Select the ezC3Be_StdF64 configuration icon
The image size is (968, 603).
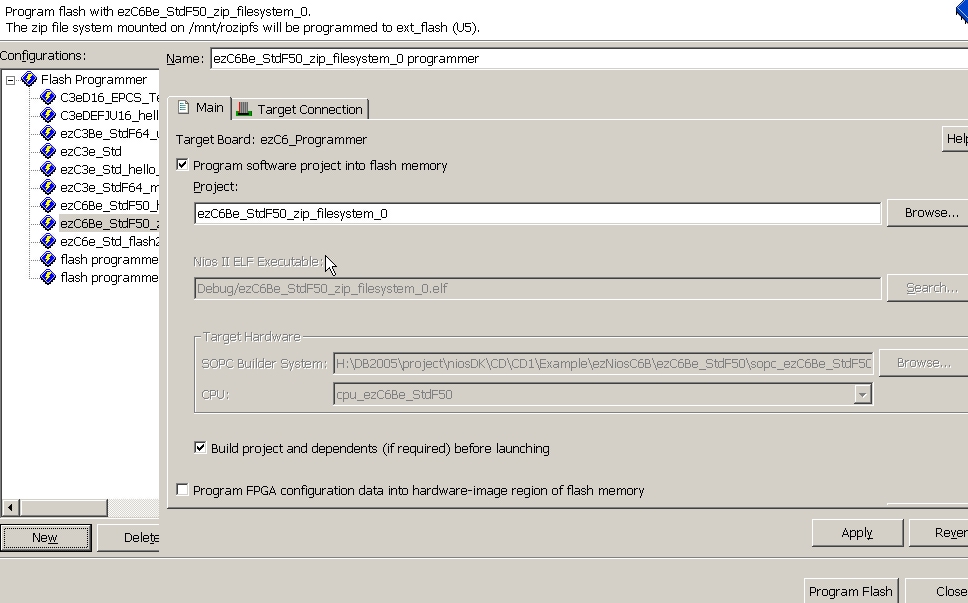point(48,134)
